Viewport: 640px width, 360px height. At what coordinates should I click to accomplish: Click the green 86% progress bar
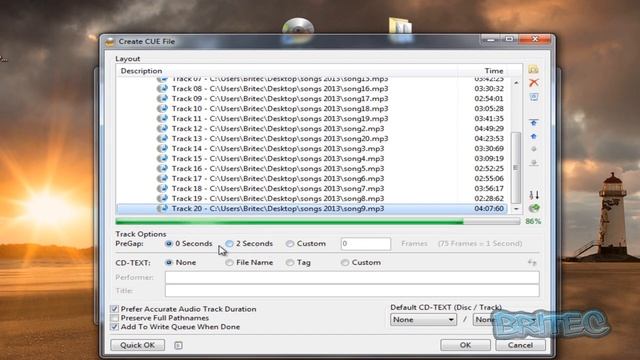pyautogui.click(x=318, y=222)
